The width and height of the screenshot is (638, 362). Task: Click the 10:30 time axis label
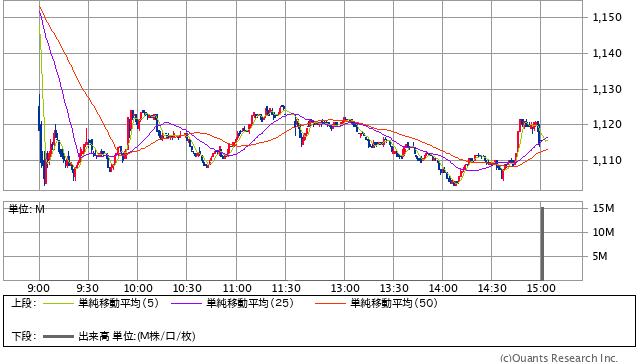click(187, 288)
